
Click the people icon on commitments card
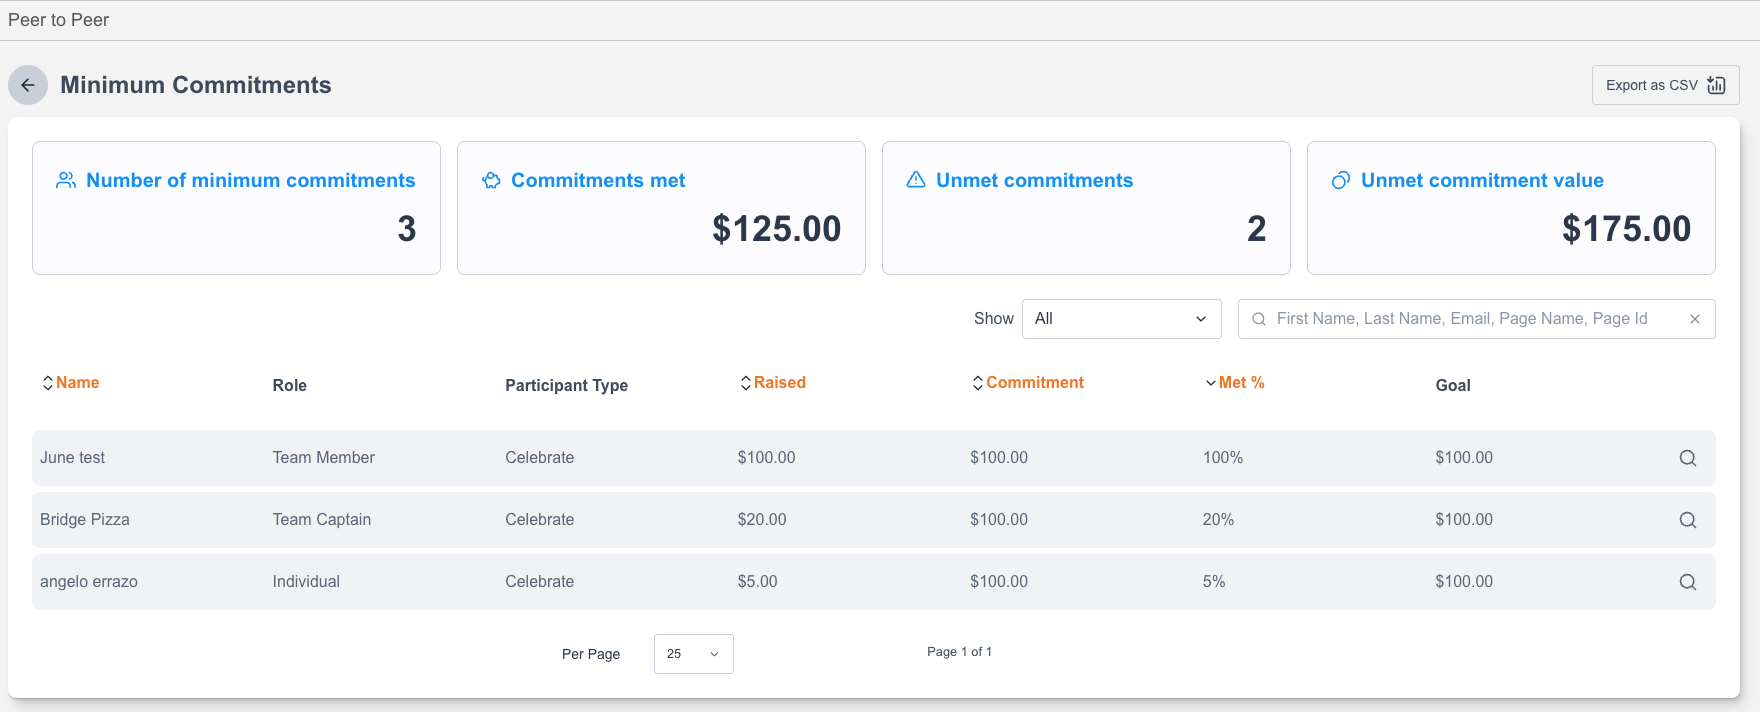[x=66, y=180]
